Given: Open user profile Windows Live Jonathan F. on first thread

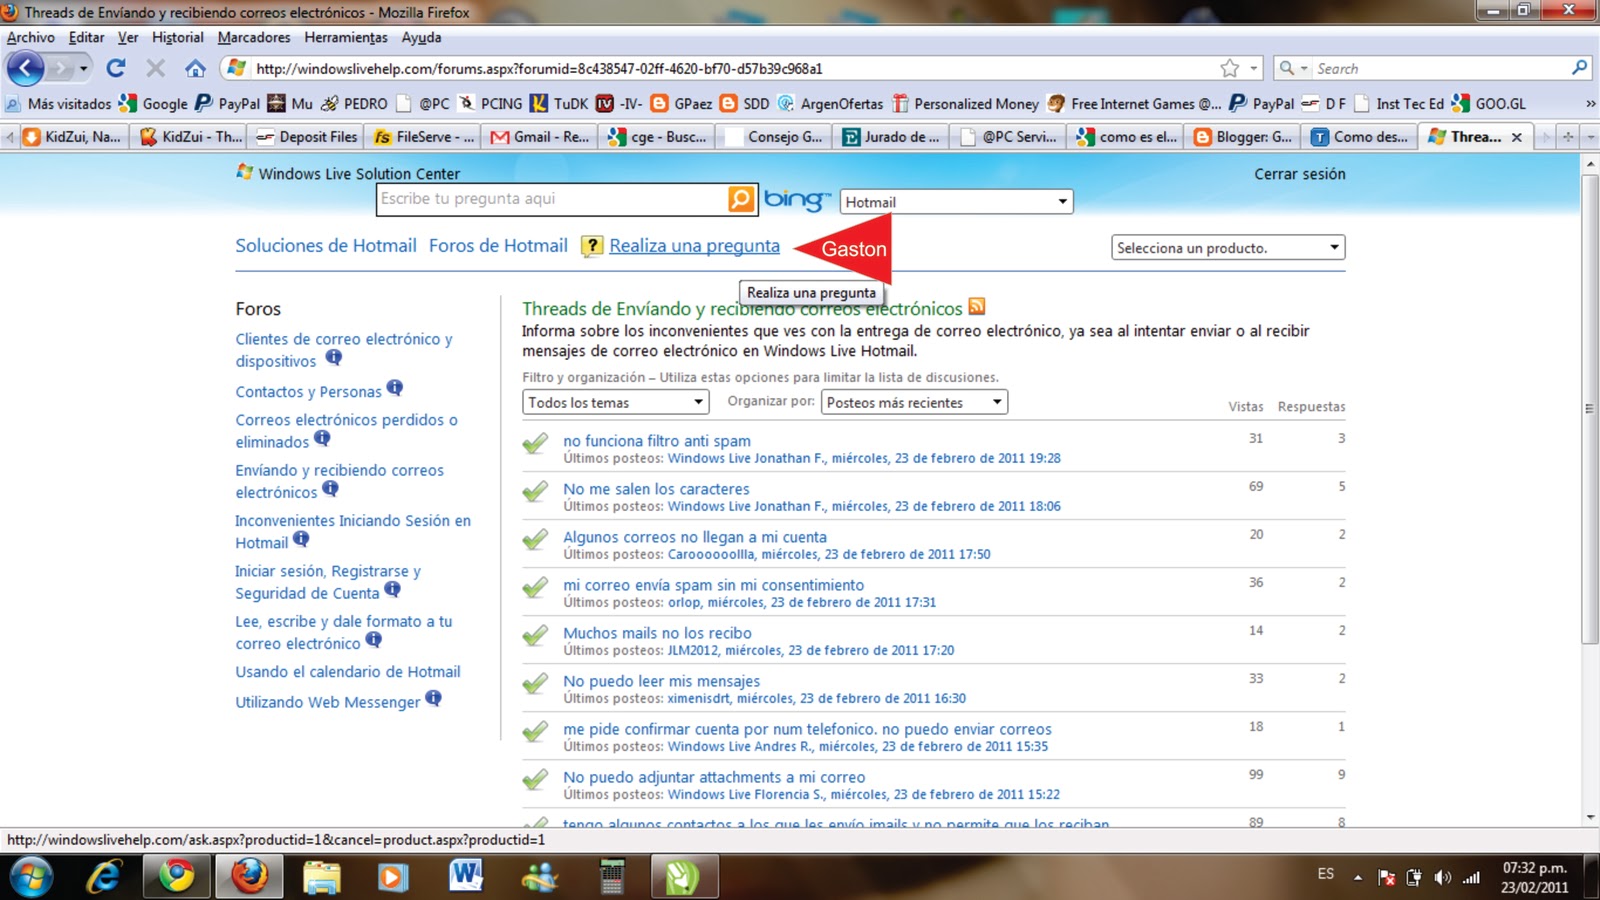Looking at the screenshot, I should pyautogui.click(x=748, y=458).
